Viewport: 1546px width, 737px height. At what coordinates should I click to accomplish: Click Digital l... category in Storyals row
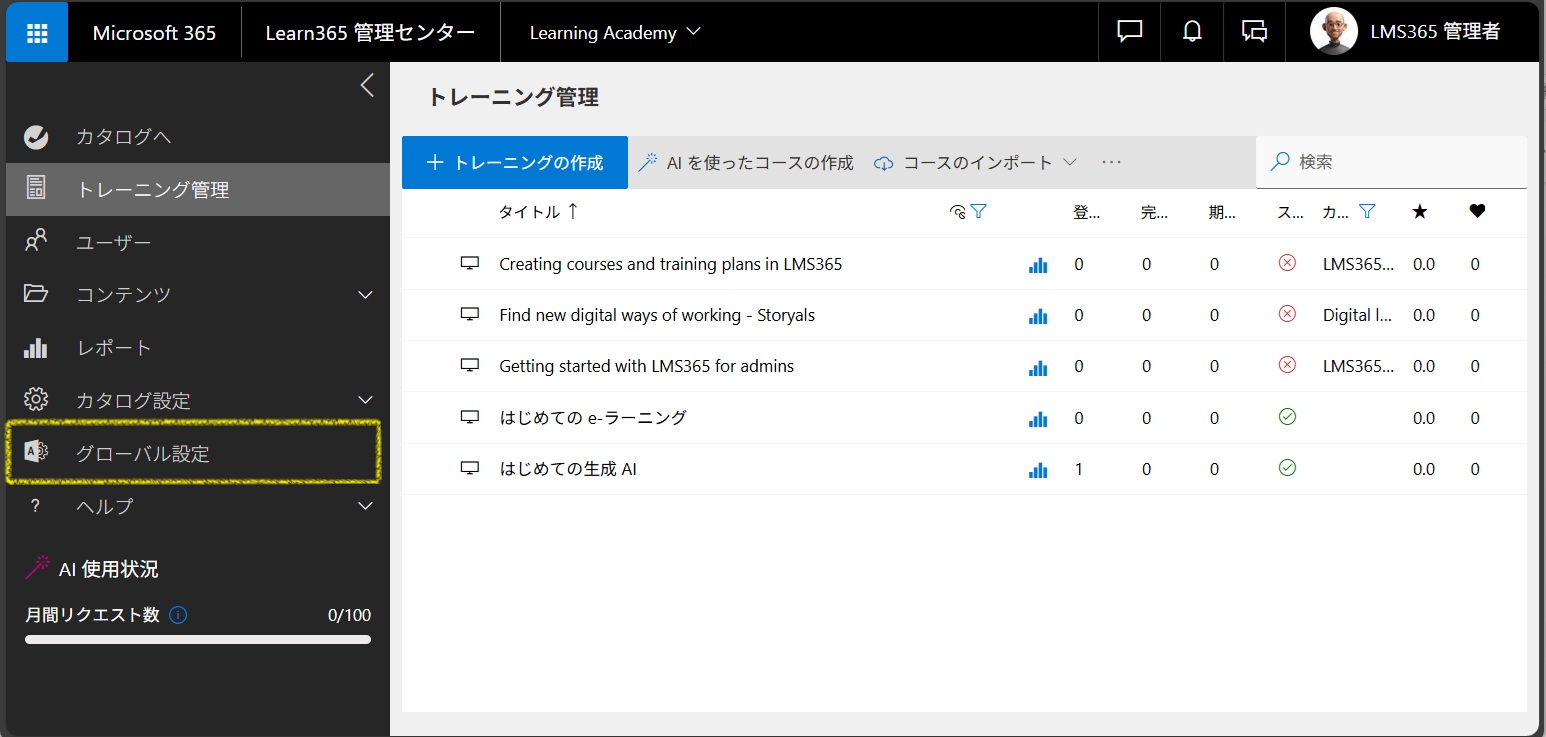(1358, 315)
